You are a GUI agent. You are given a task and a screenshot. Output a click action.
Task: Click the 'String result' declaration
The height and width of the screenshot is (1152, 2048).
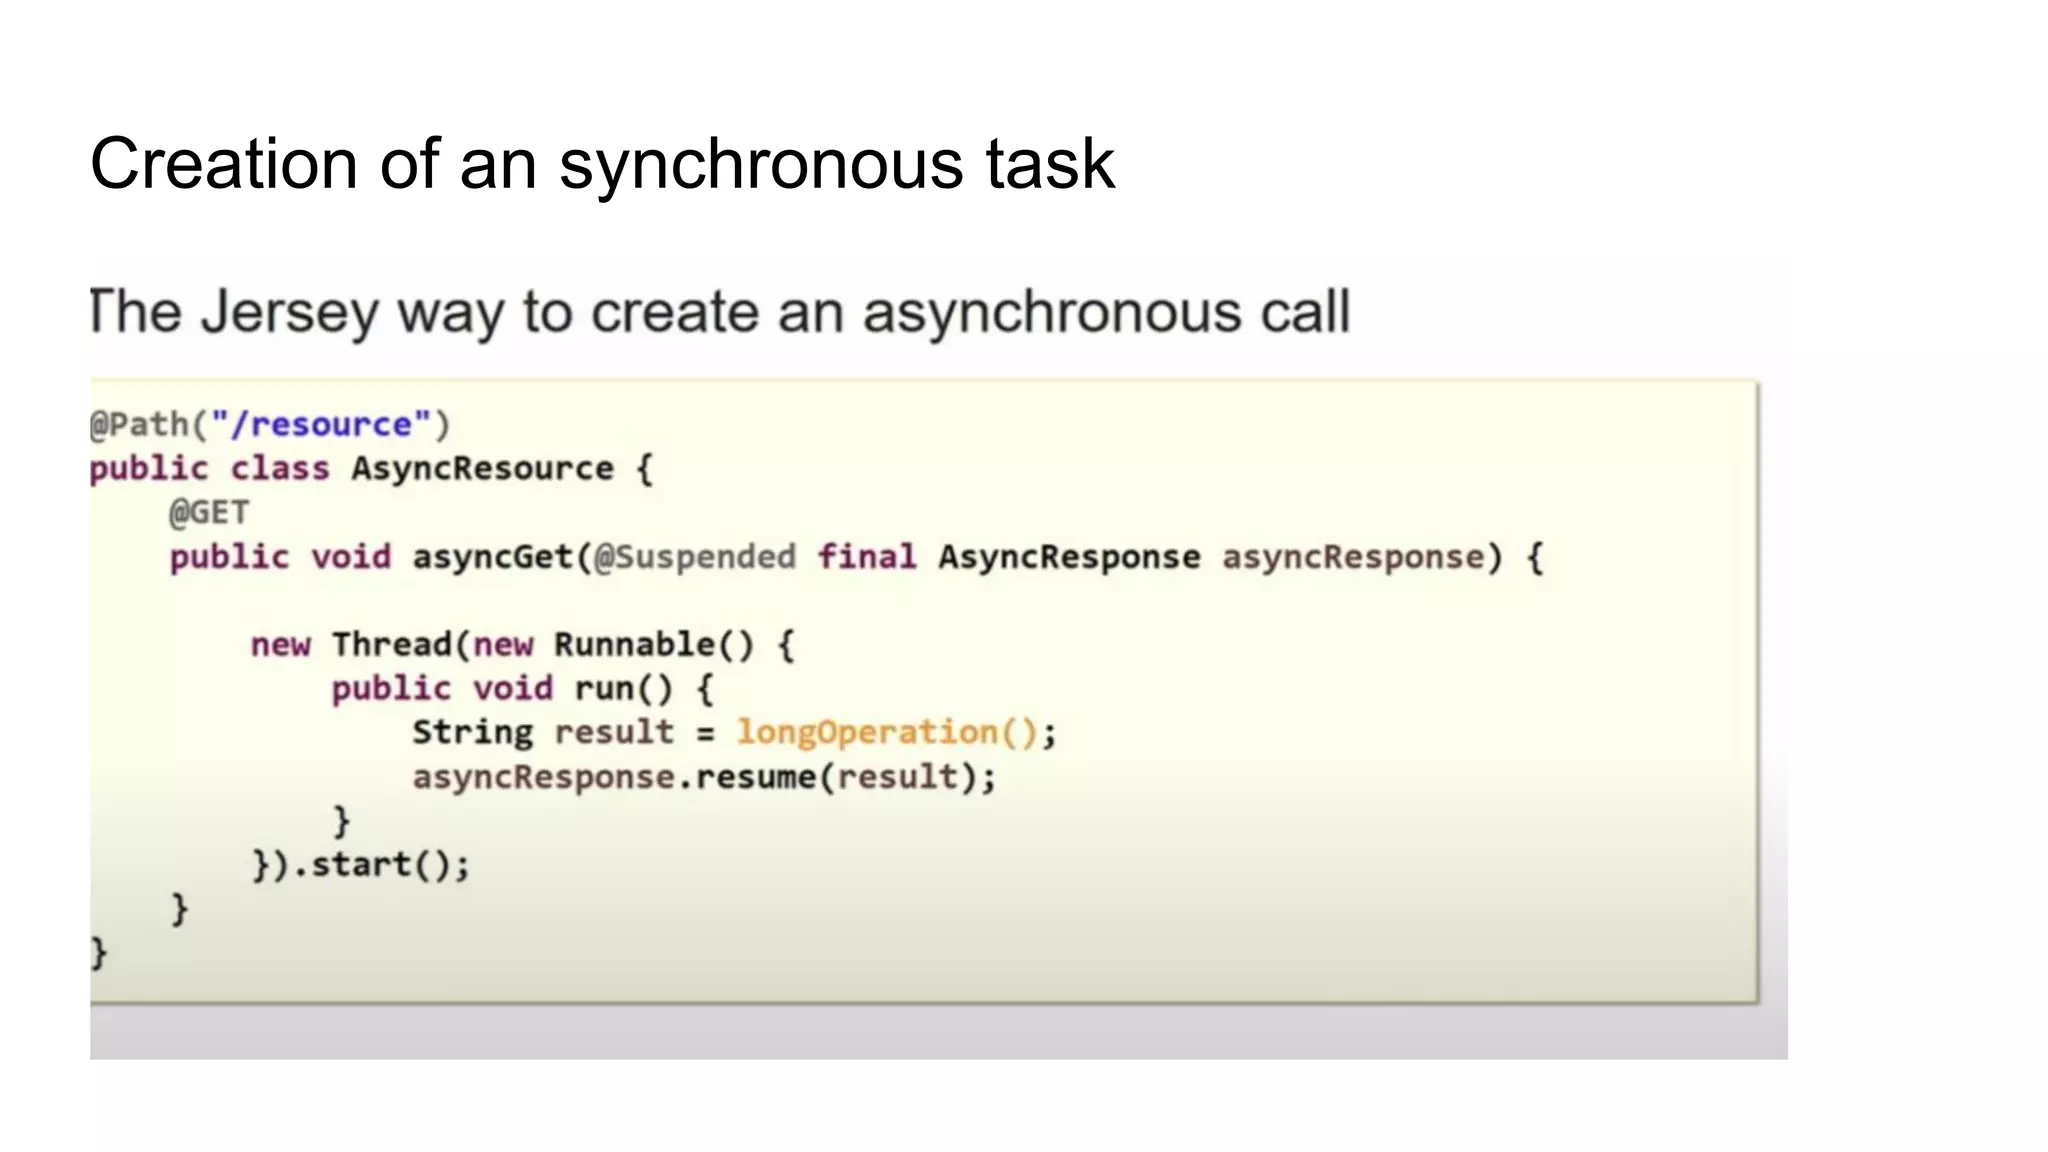[x=542, y=733]
